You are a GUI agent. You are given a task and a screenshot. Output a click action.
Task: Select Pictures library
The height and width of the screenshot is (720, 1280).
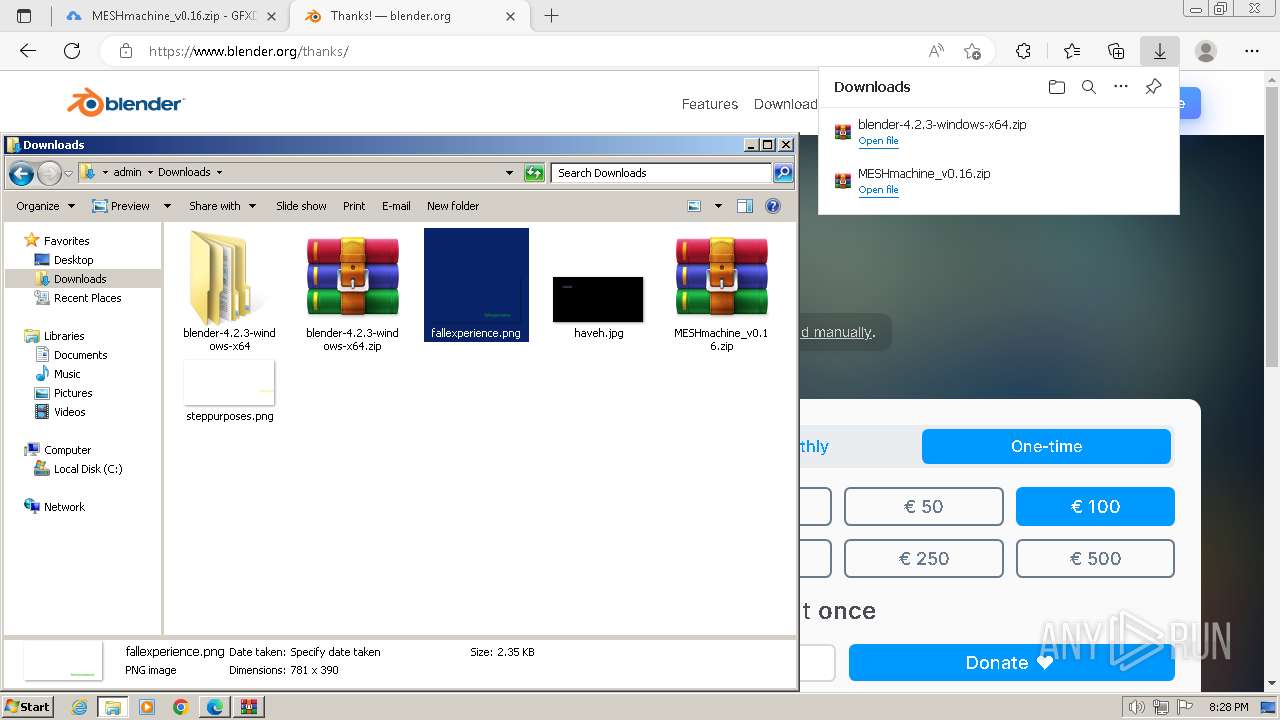[73, 393]
